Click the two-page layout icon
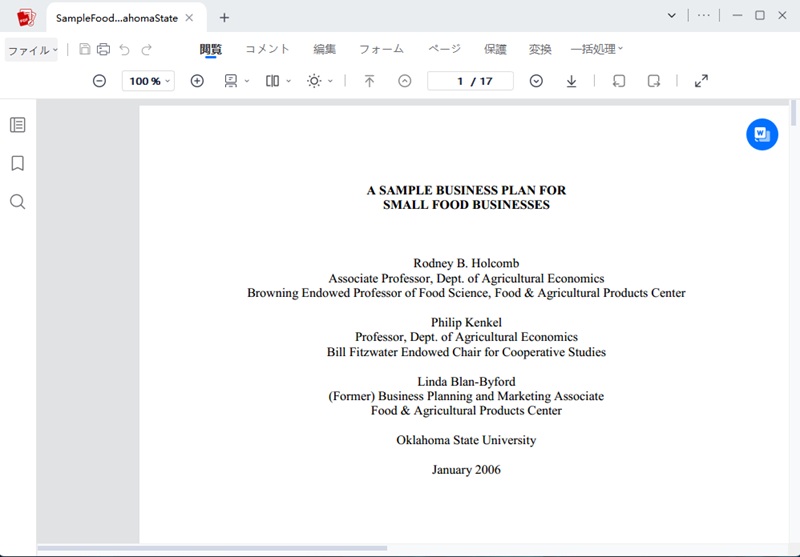This screenshot has width=800, height=557. [x=272, y=81]
